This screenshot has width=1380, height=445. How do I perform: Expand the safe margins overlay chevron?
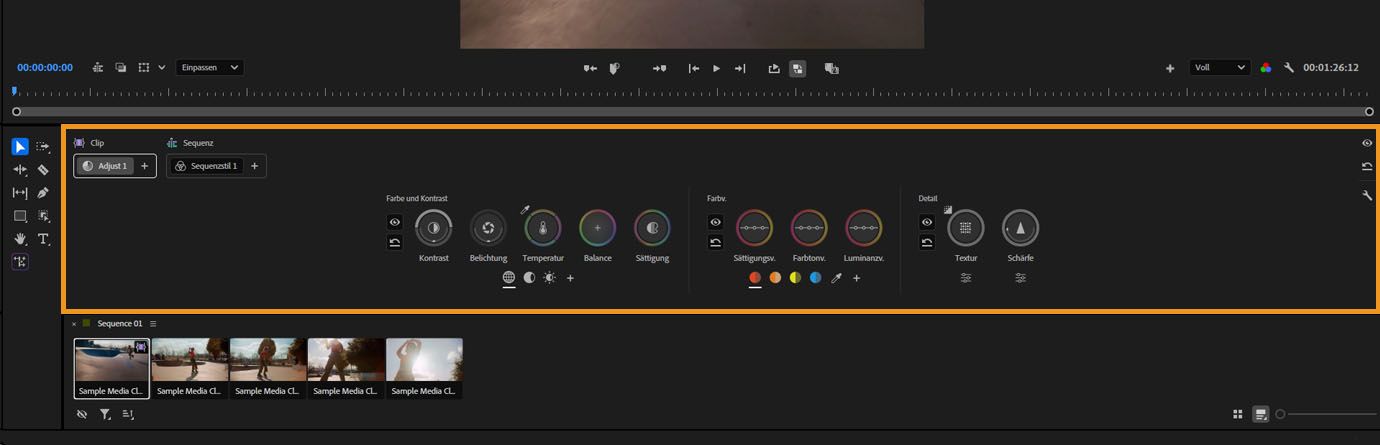[x=162, y=68]
